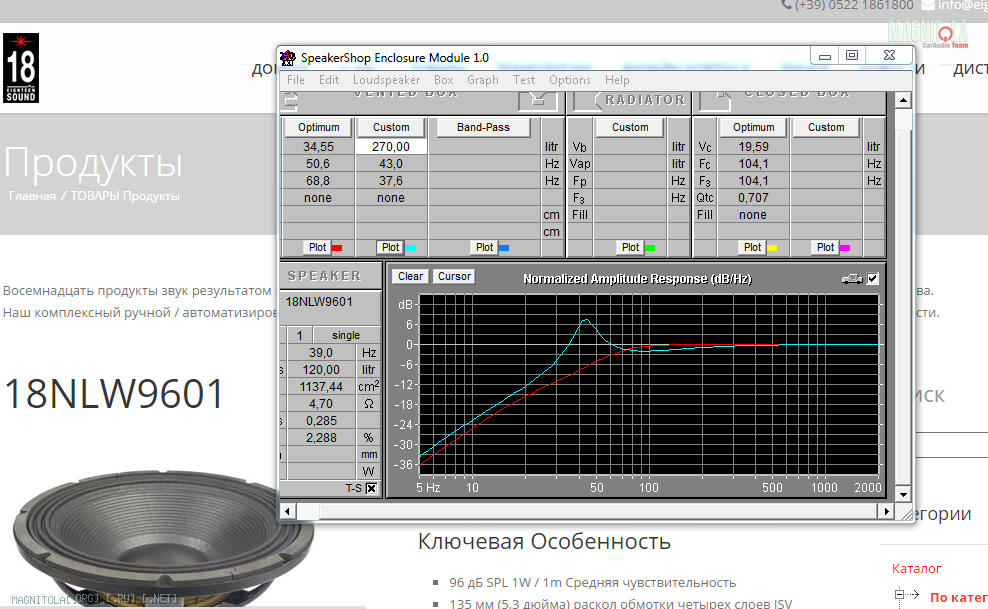Click the Band-Pass button

[x=483, y=127]
